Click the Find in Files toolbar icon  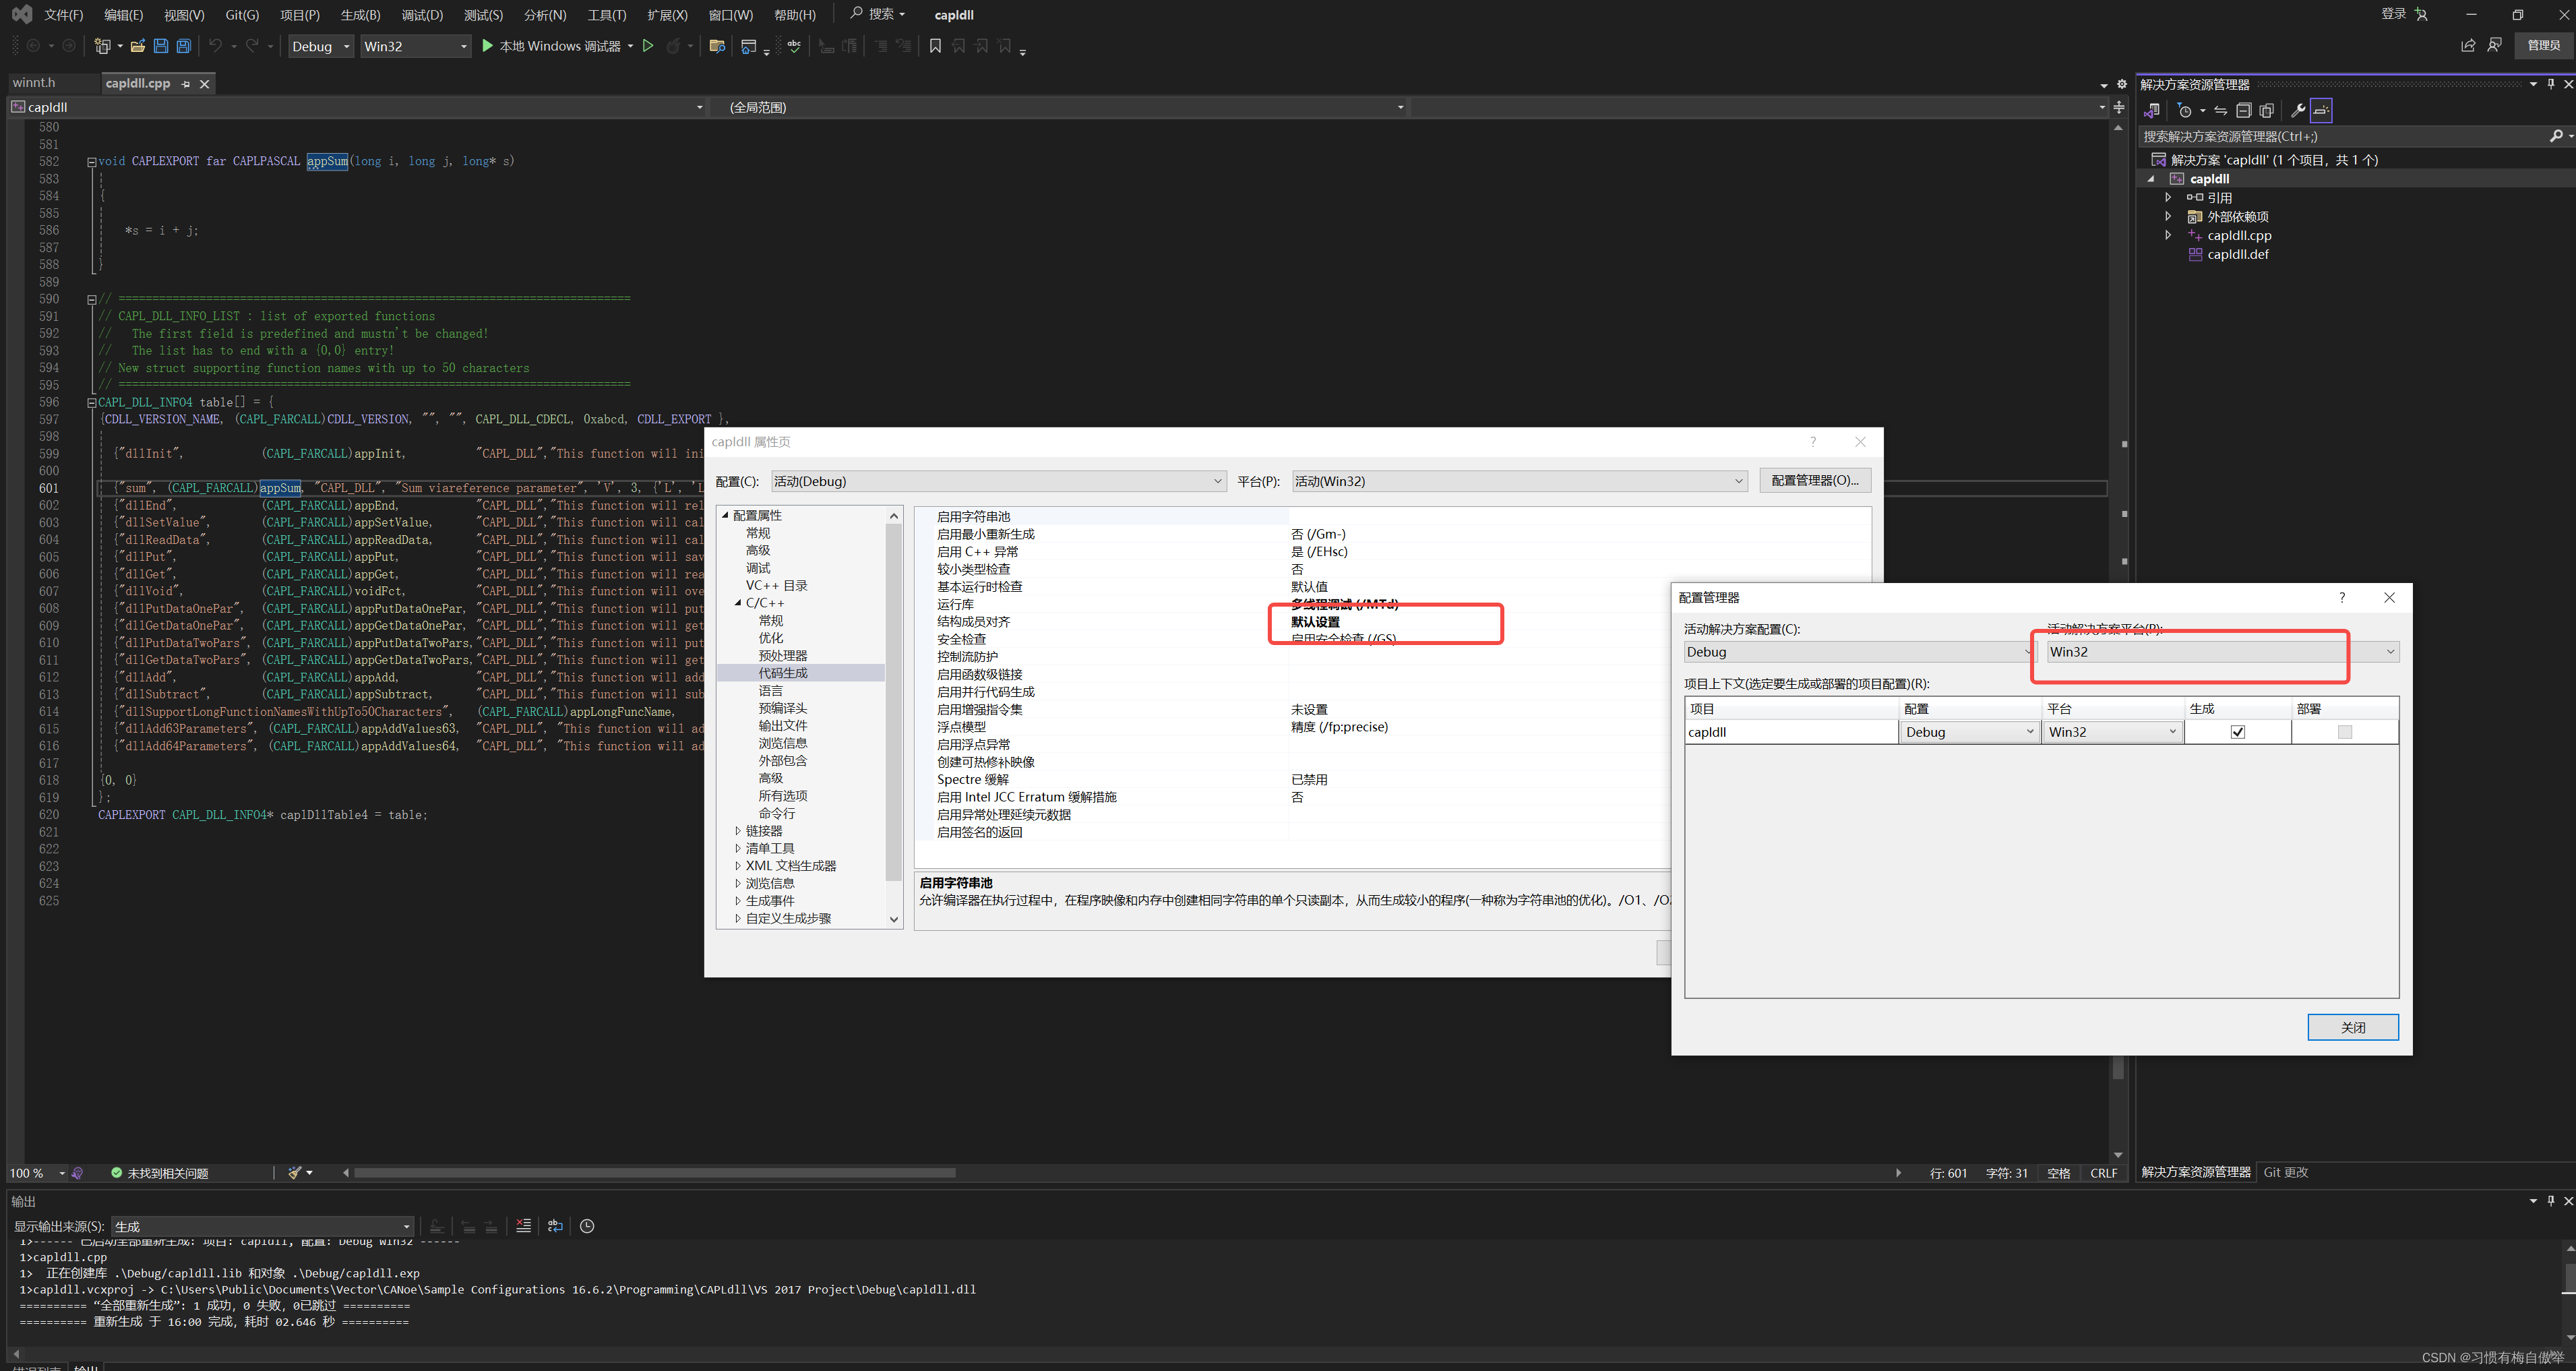[x=717, y=46]
